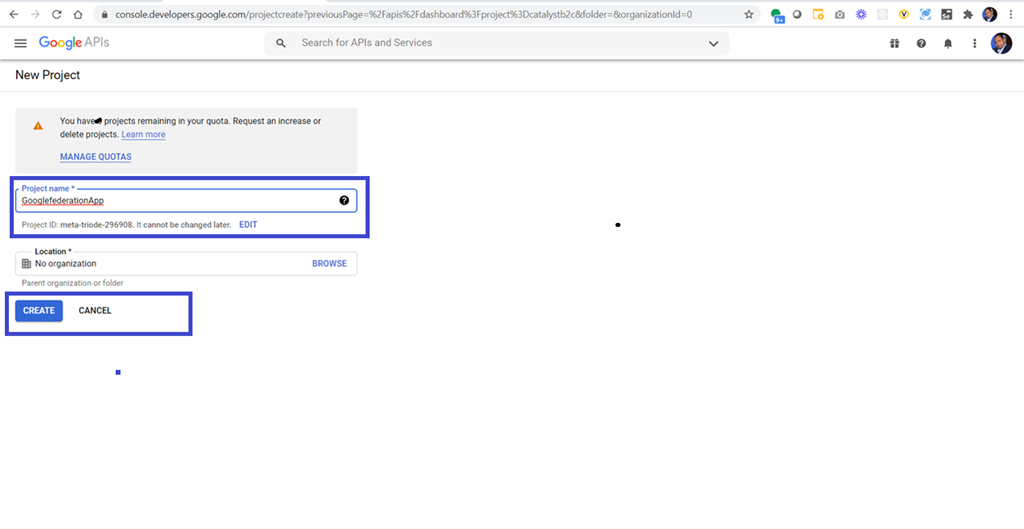Click the Create button
1024x529 pixels.
[x=39, y=311]
